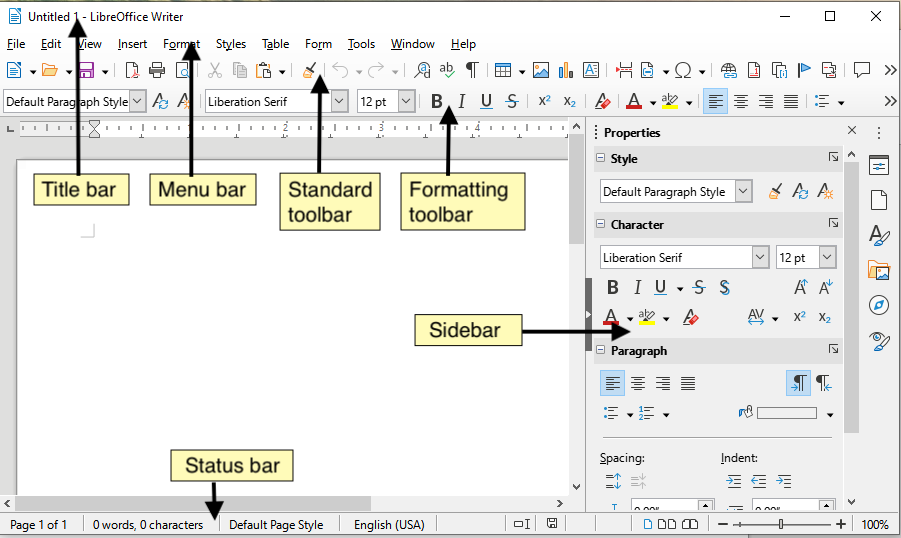Collapse the Character section in Properties
901x538 pixels.
(601, 225)
